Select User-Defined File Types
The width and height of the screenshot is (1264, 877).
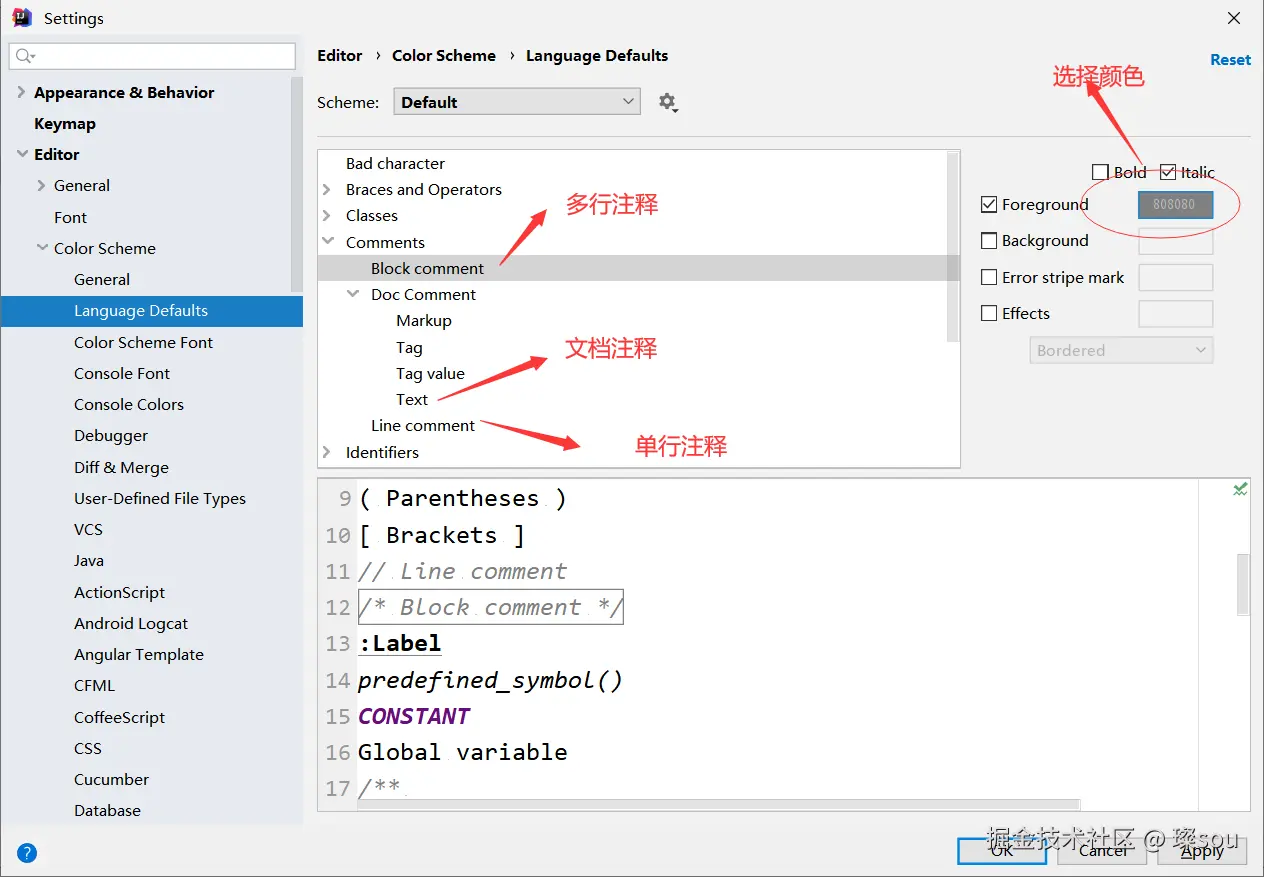pyautogui.click(x=160, y=498)
